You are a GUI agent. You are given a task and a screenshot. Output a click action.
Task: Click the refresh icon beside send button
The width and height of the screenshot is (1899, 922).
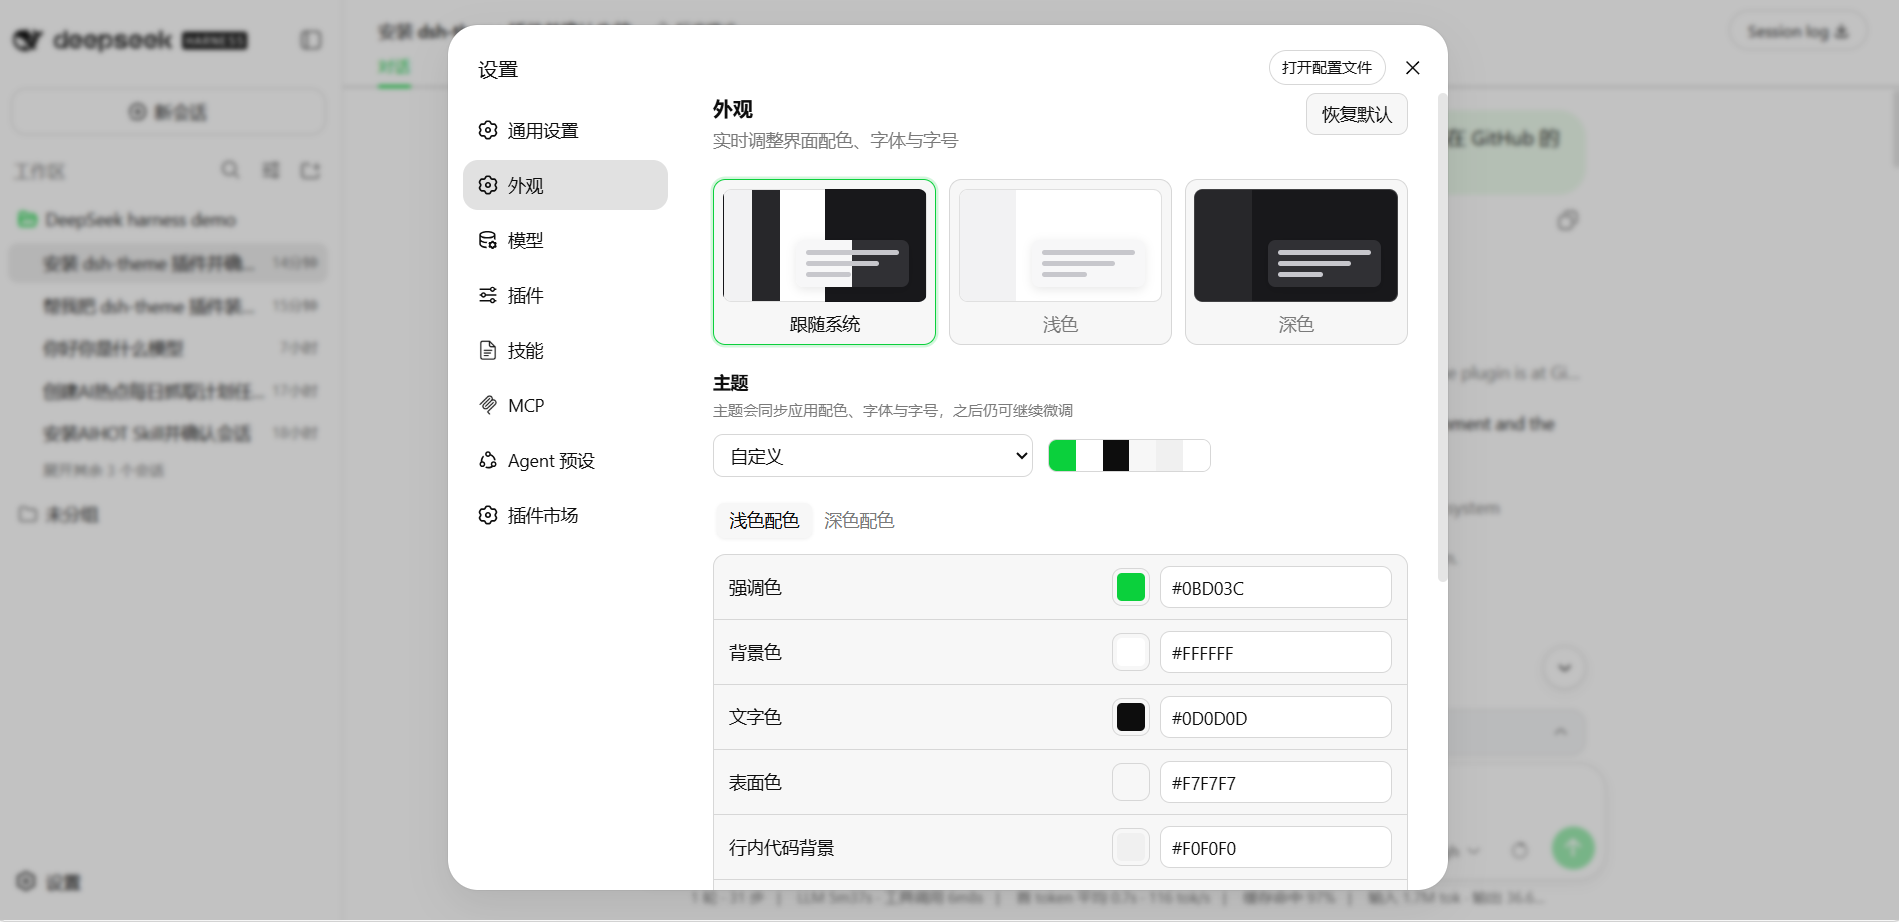pyautogui.click(x=1520, y=850)
